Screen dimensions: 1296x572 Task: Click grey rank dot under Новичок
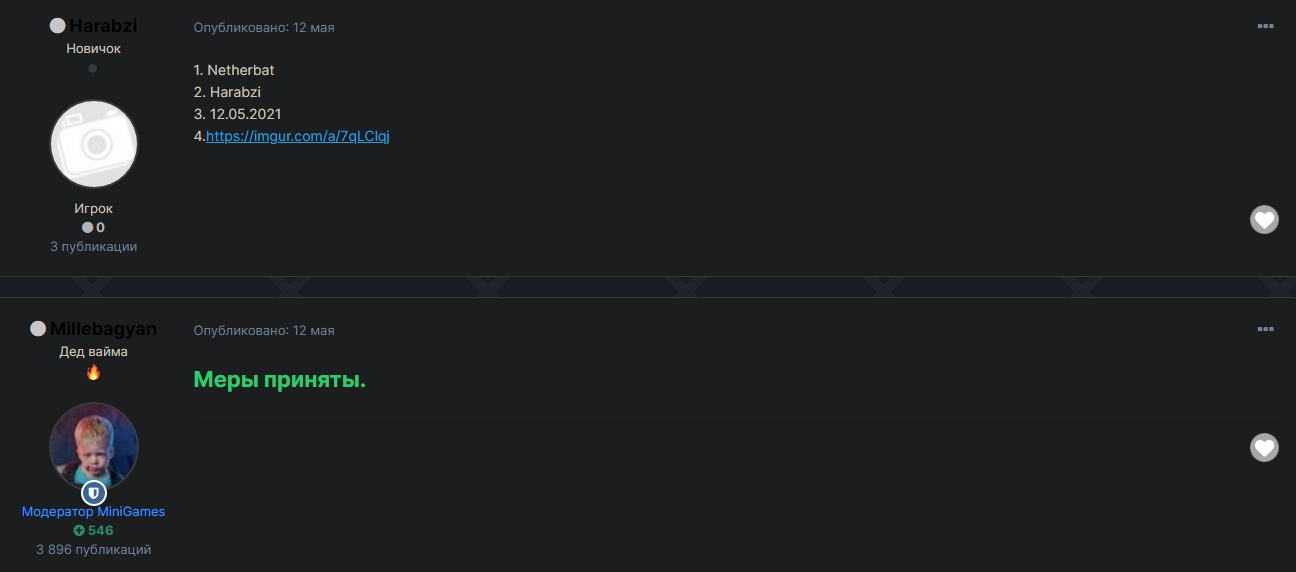click(93, 69)
